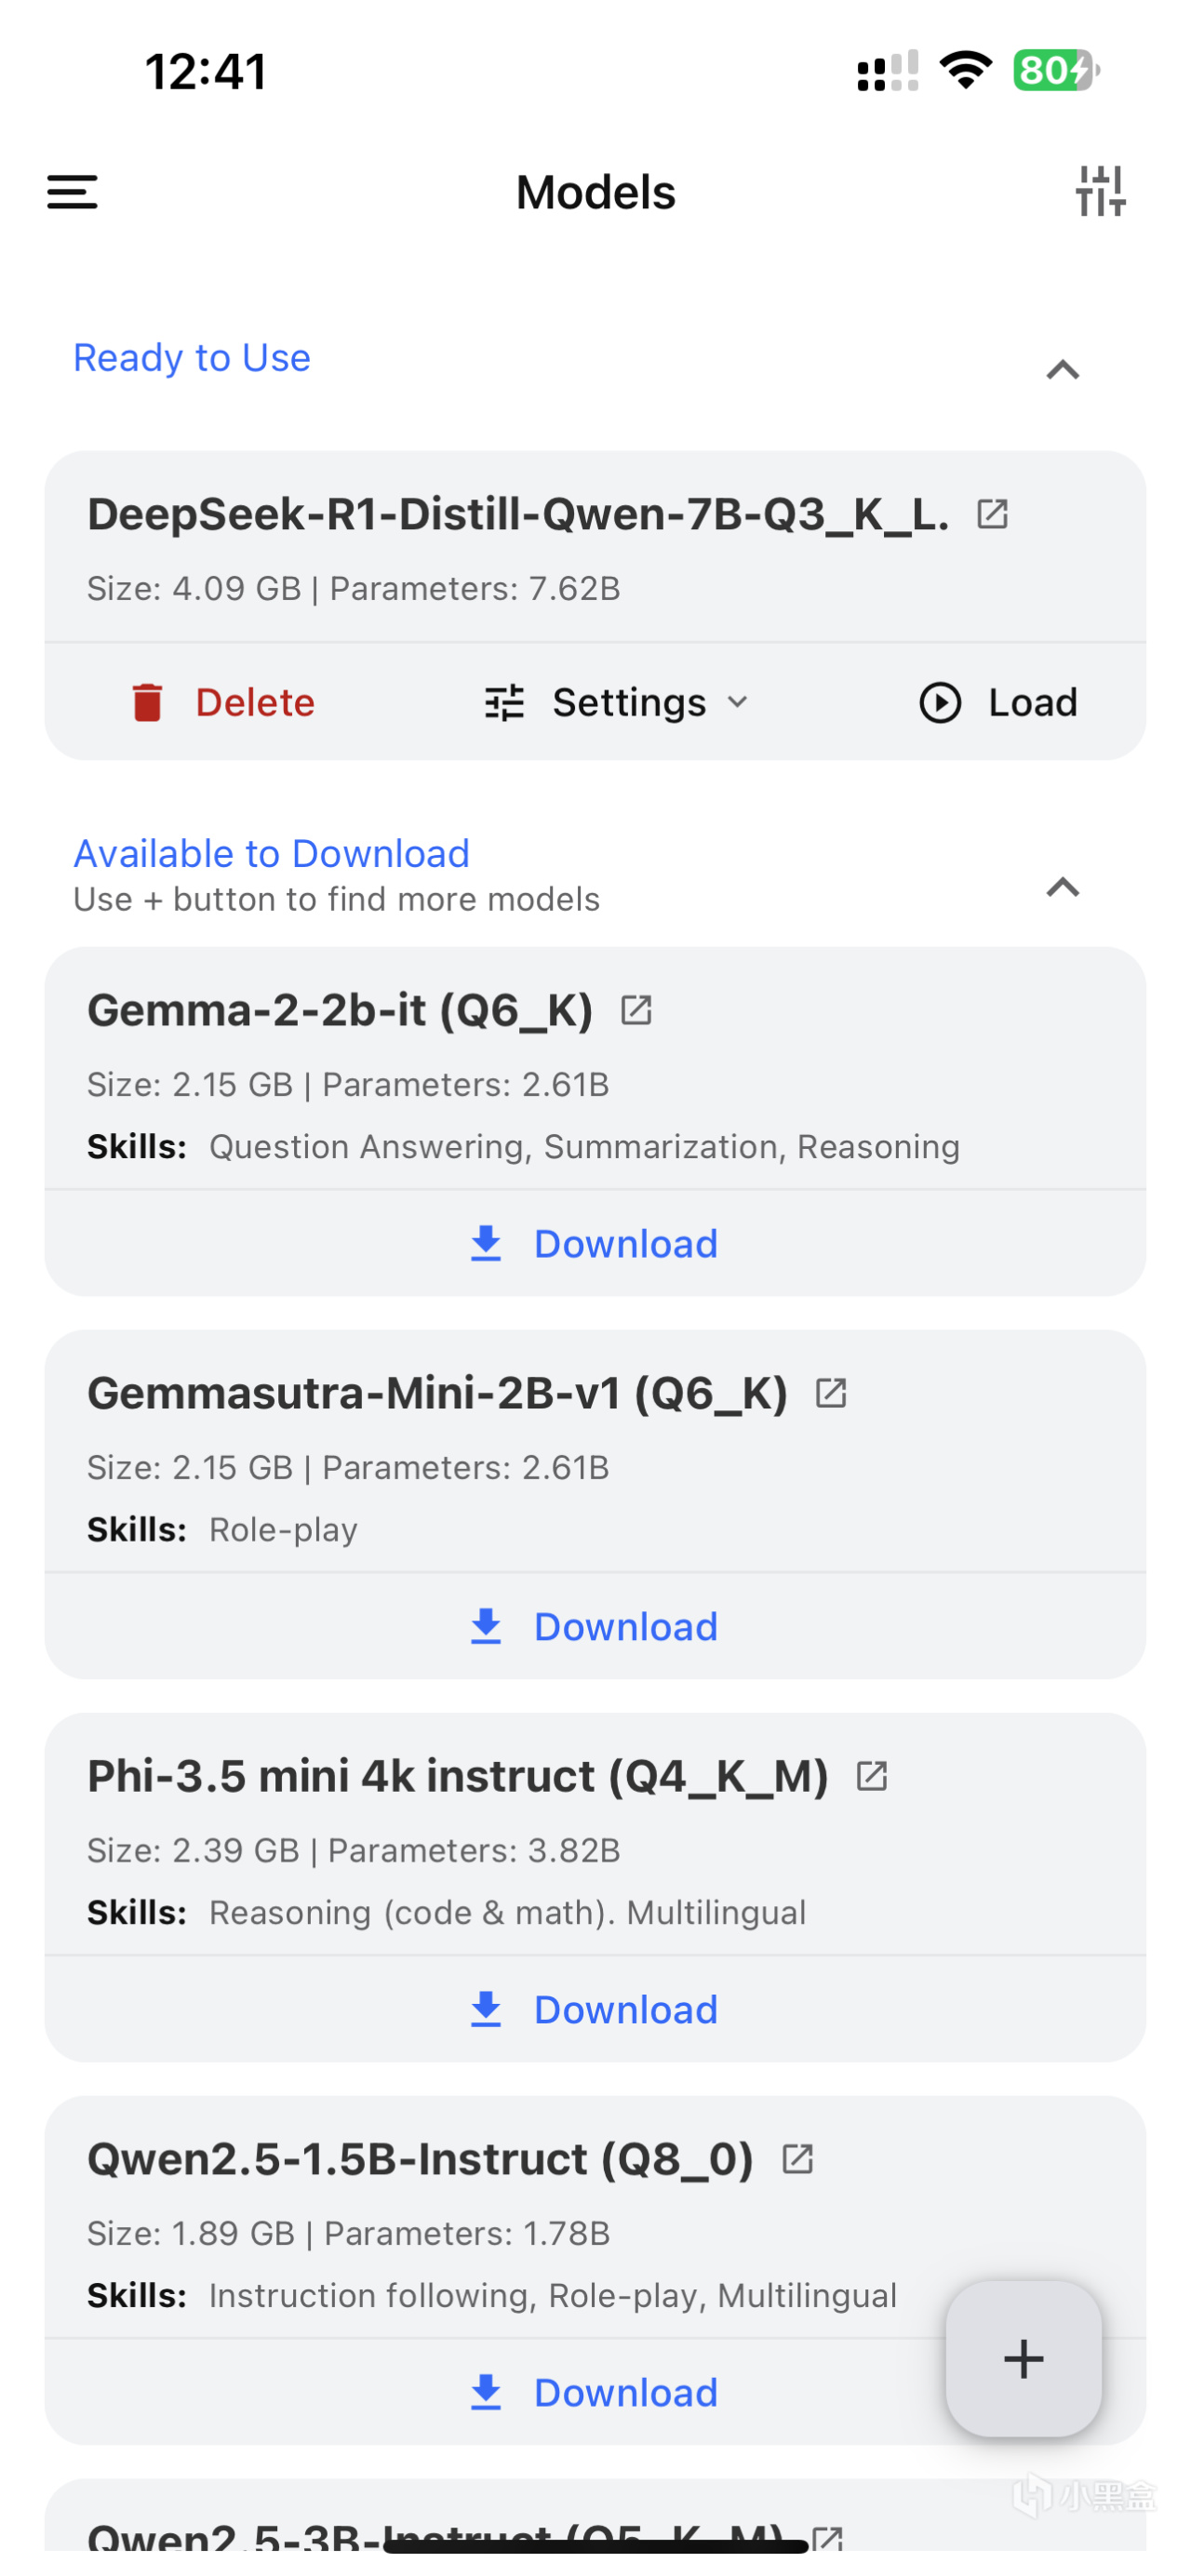Tap the plus button to add models
Image resolution: width=1191 pixels, height=2576 pixels.
[1023, 2358]
